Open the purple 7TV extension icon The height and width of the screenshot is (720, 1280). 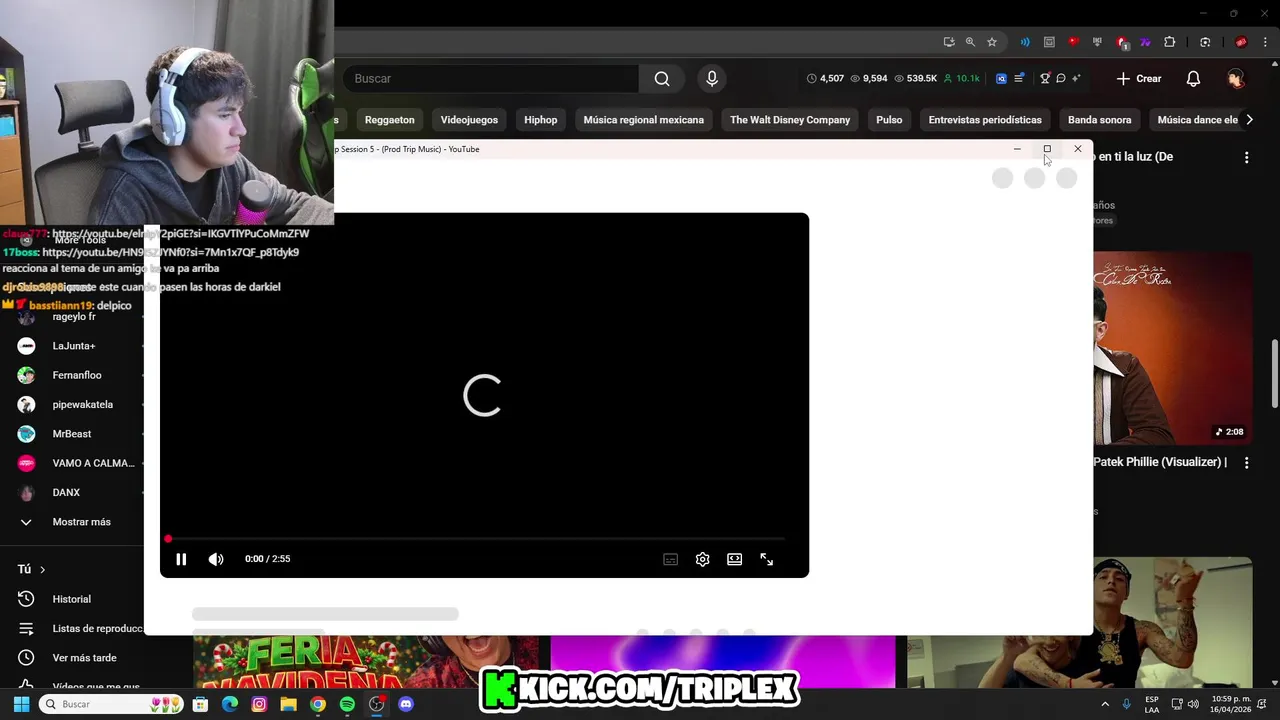(1145, 42)
